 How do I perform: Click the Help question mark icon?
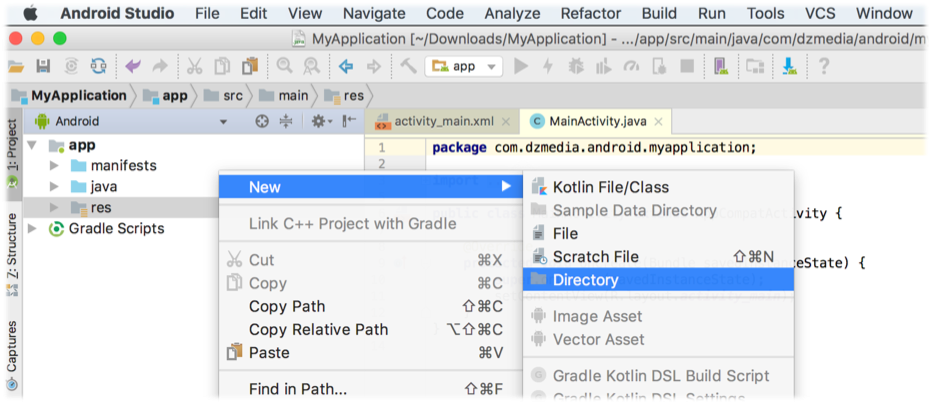click(823, 66)
